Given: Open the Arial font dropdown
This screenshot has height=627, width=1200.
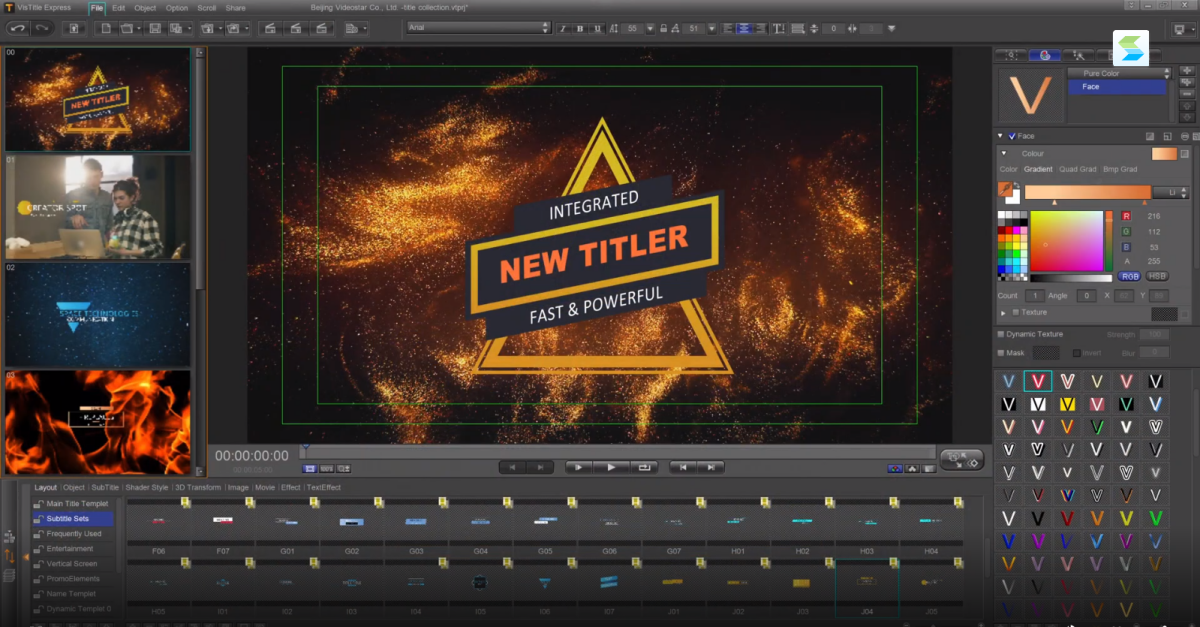Looking at the screenshot, I should click(477, 28).
